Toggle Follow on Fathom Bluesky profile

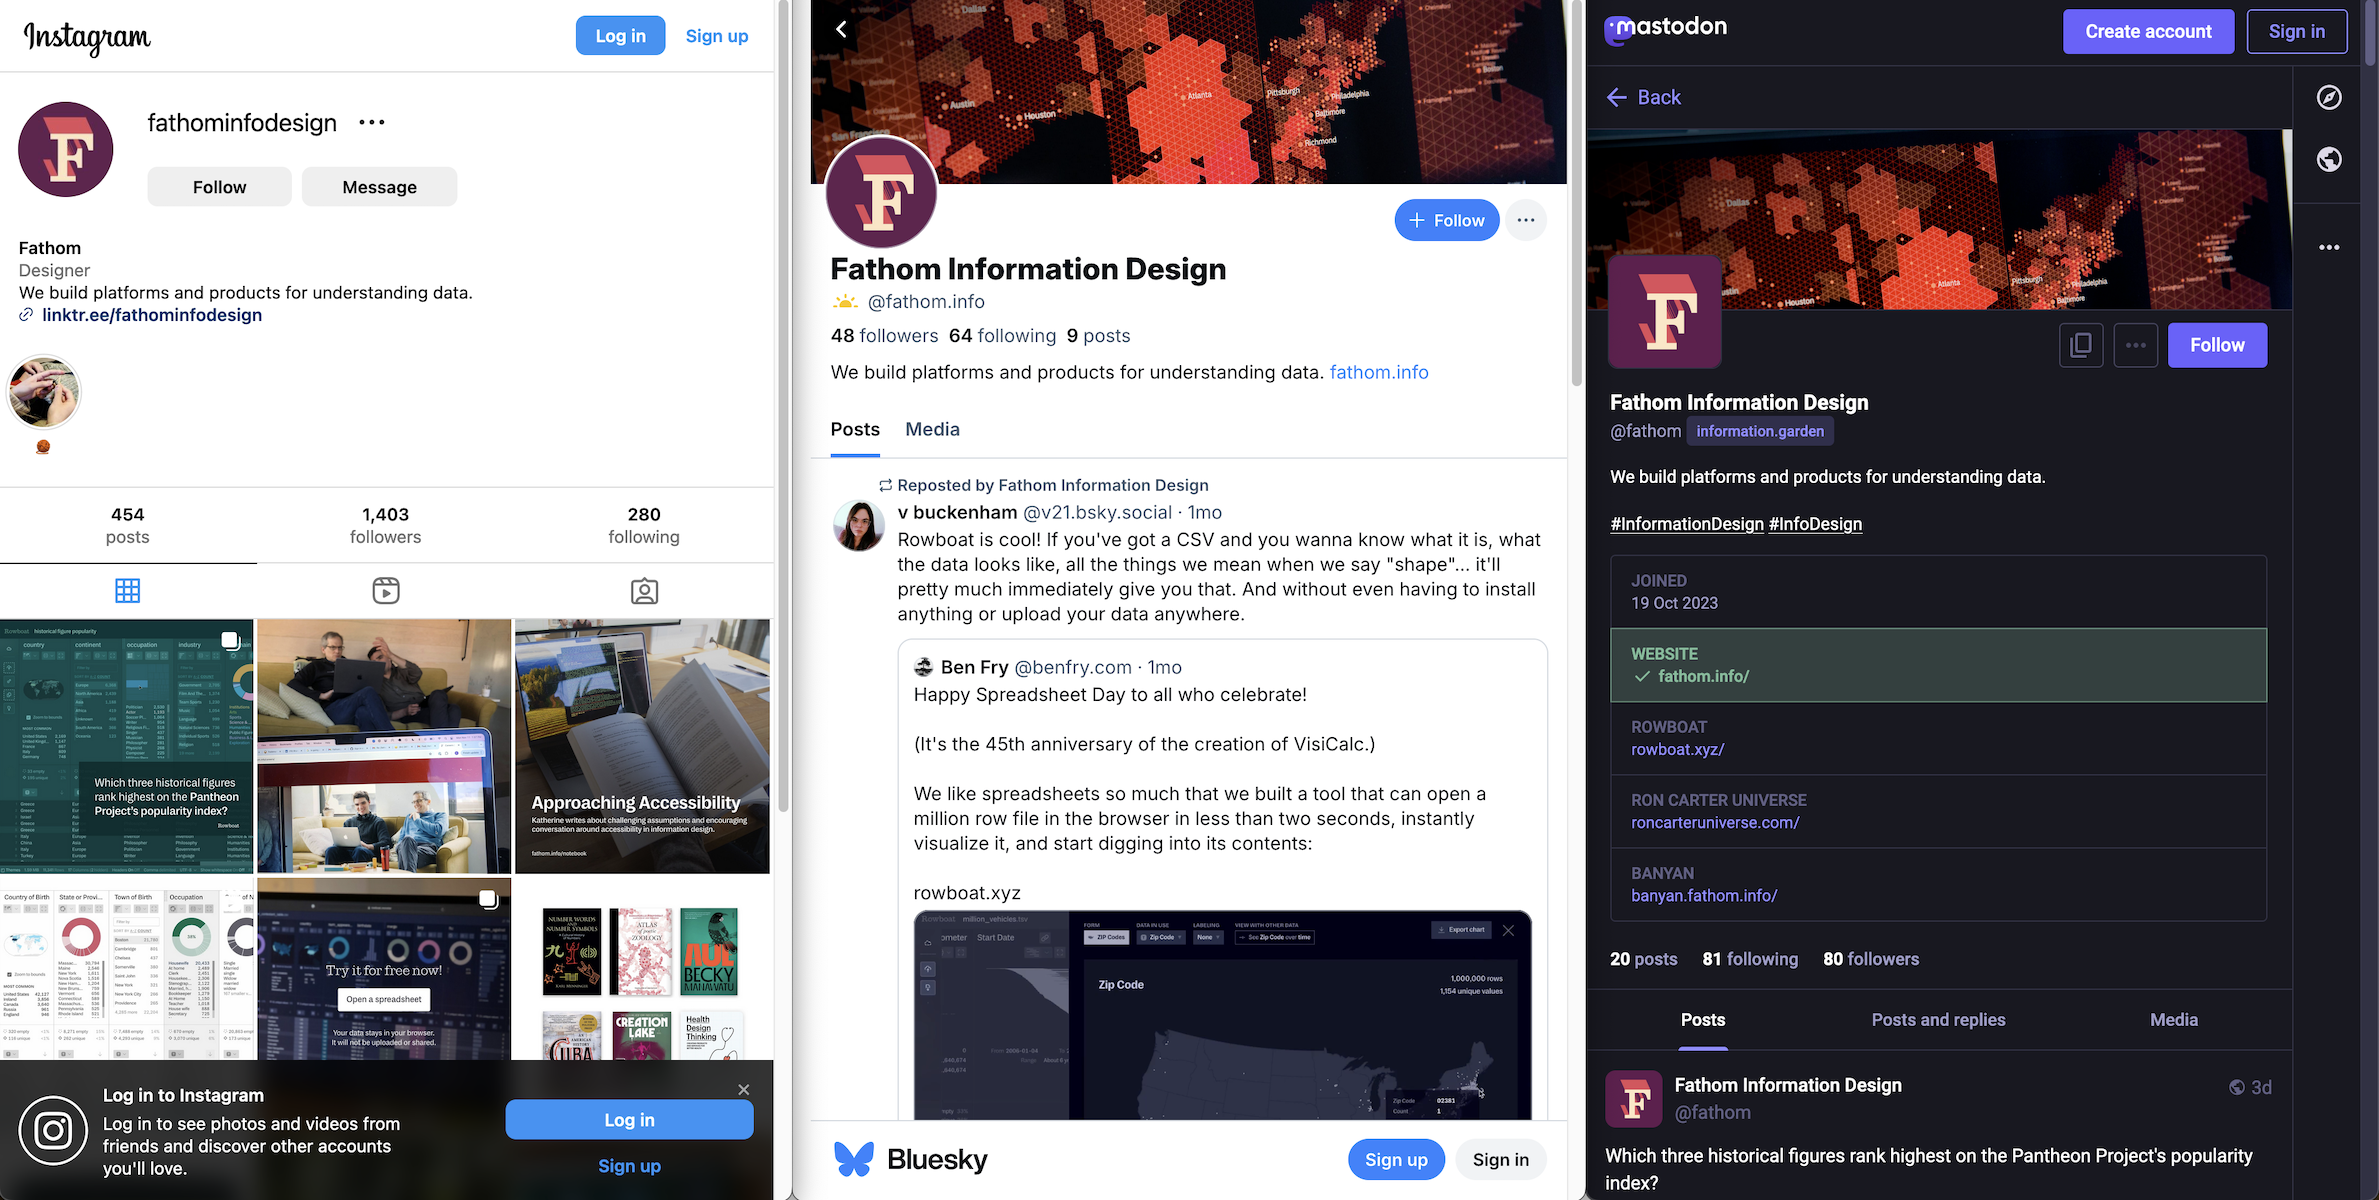coord(1444,219)
